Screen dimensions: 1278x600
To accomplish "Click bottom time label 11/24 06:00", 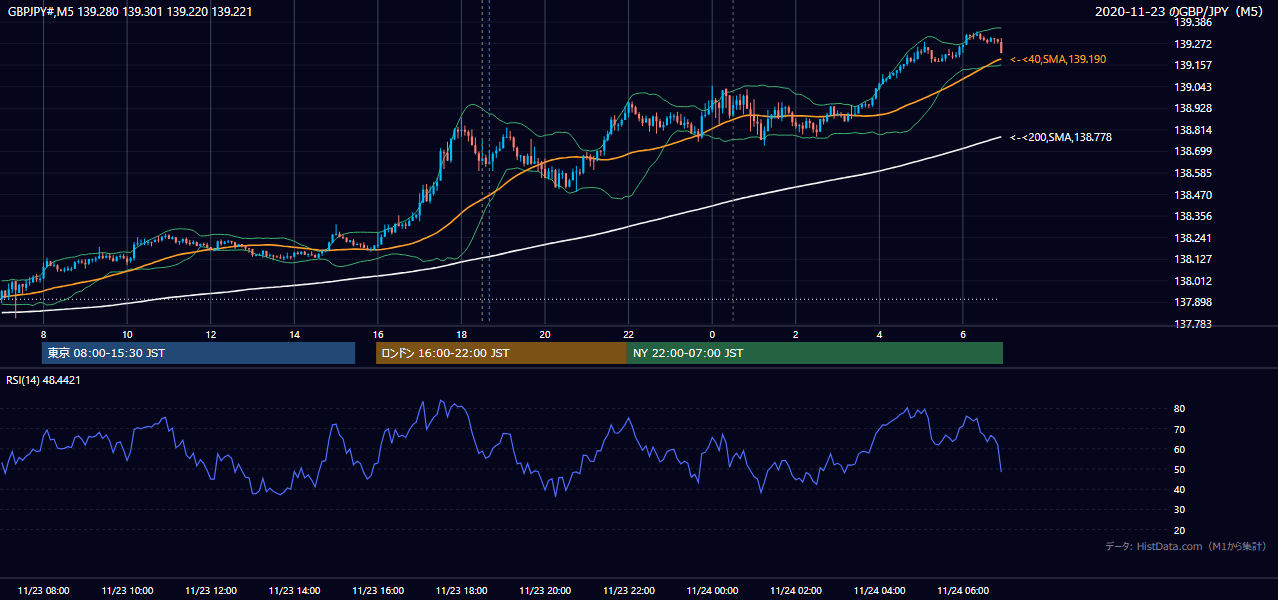I will [x=963, y=591].
